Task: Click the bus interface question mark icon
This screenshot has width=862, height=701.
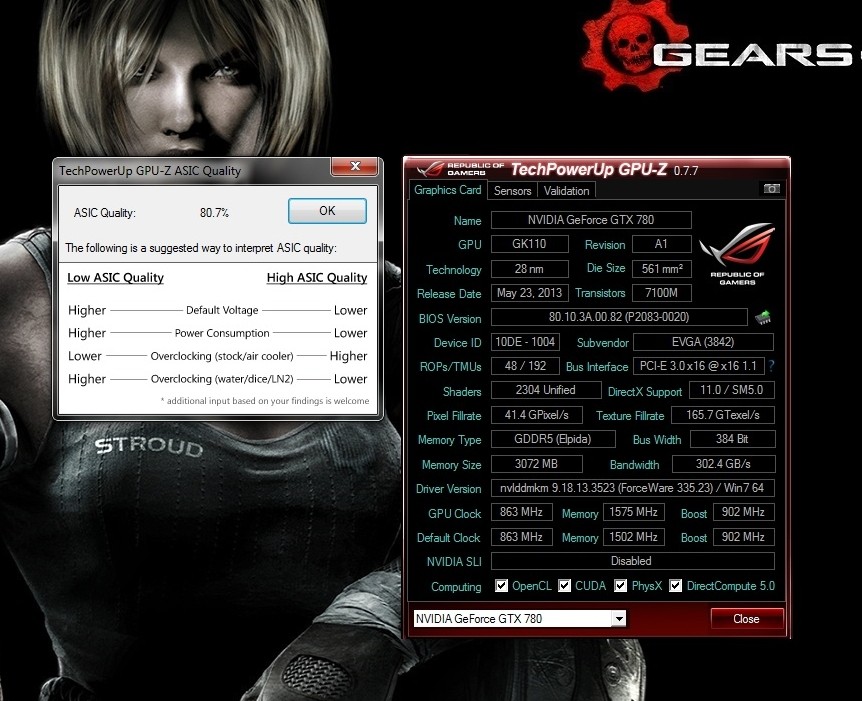Action: pos(771,366)
